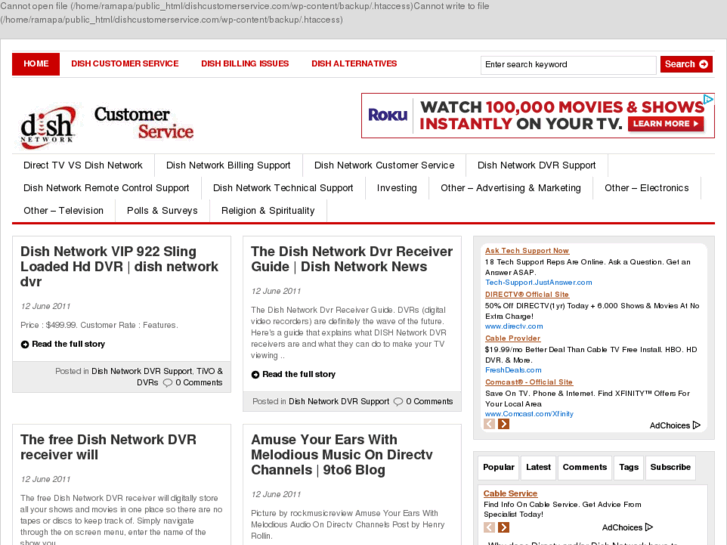The image size is (727, 545).
Task: Click the arrow icon beside Read the full story for Dvr Receiver Guide
Action: 255,374
